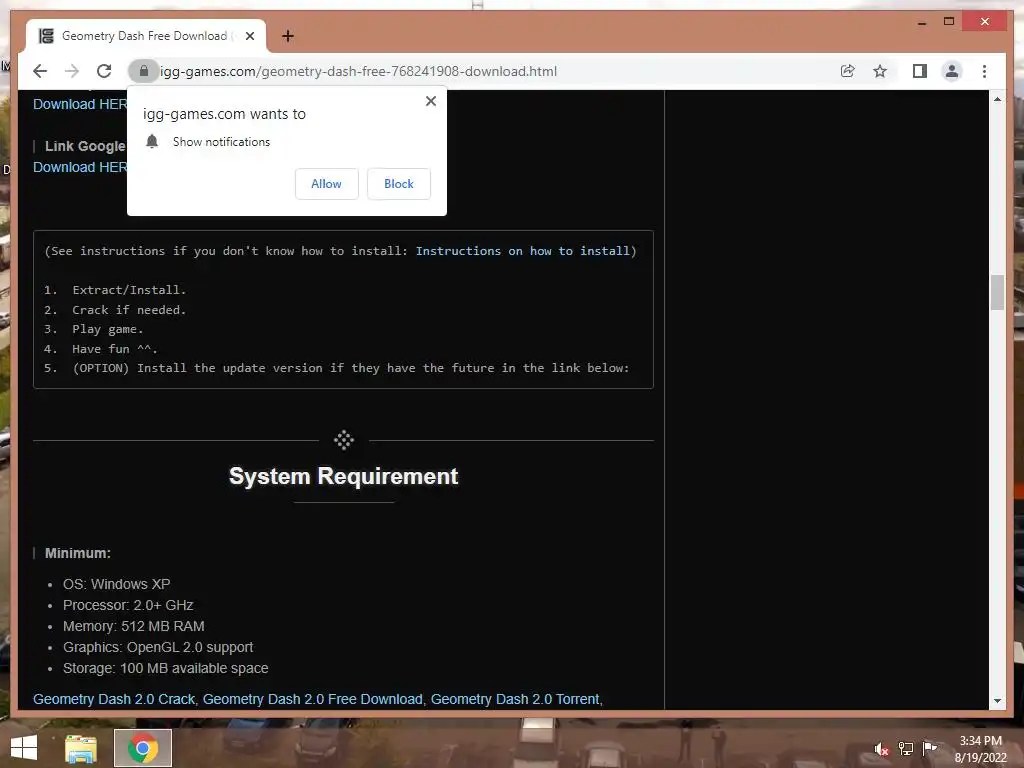This screenshot has width=1024, height=768.
Task: Click OS: Windows XP text
Action: 116,584
